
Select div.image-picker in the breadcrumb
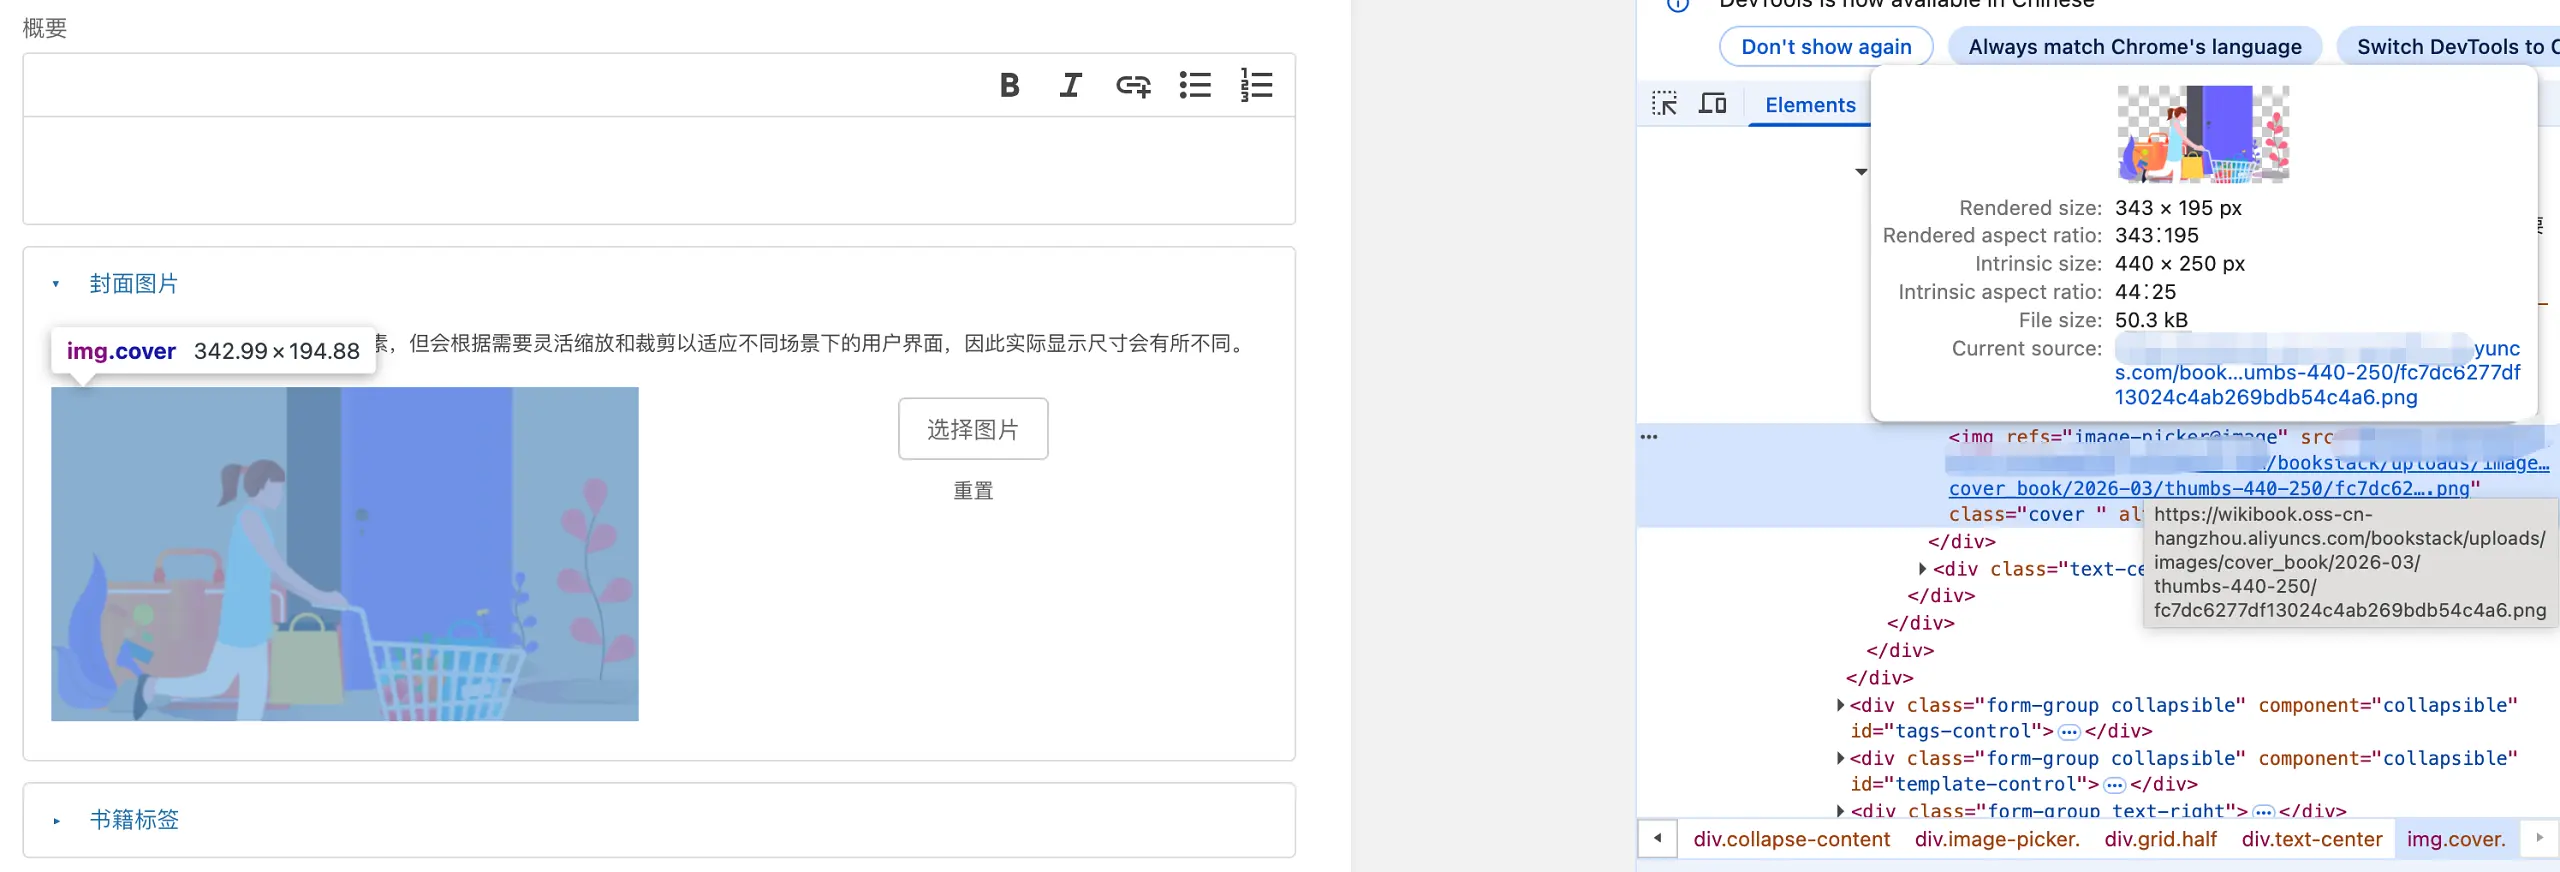tap(1996, 839)
